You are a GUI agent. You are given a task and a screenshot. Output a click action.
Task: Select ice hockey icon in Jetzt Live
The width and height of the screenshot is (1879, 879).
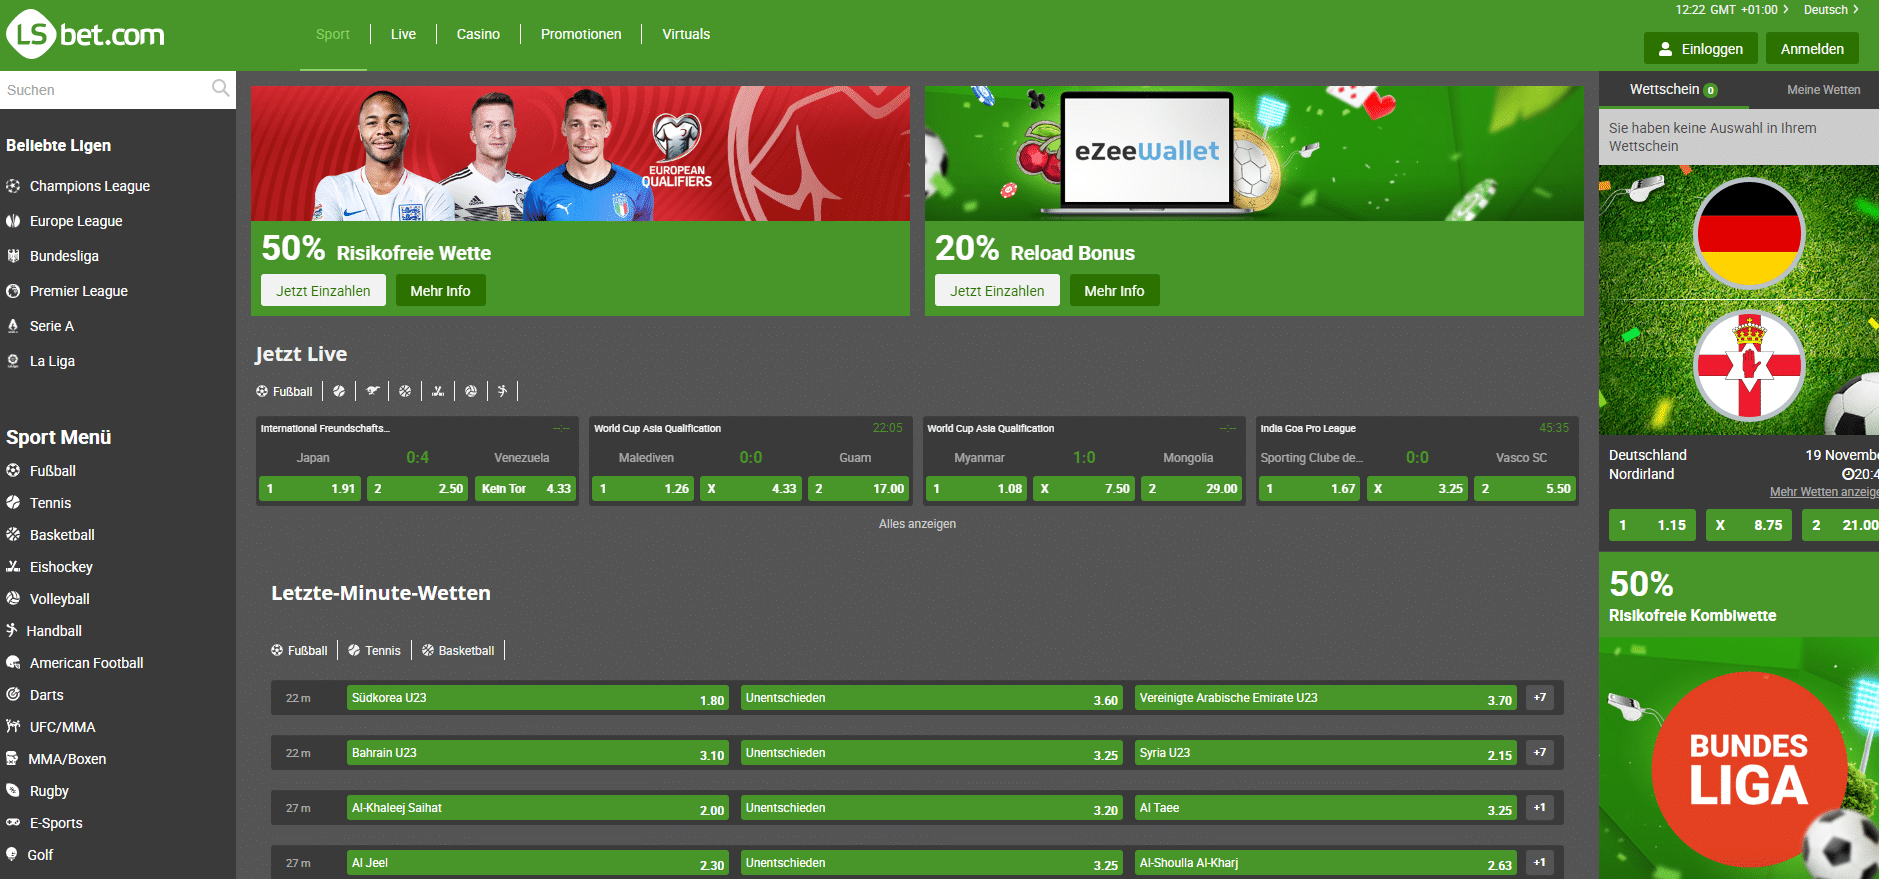(x=438, y=391)
